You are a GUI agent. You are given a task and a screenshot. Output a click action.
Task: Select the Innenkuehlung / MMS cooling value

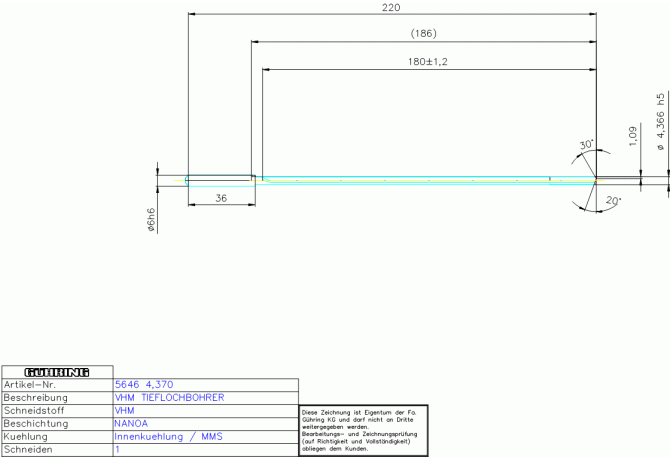pos(168,437)
